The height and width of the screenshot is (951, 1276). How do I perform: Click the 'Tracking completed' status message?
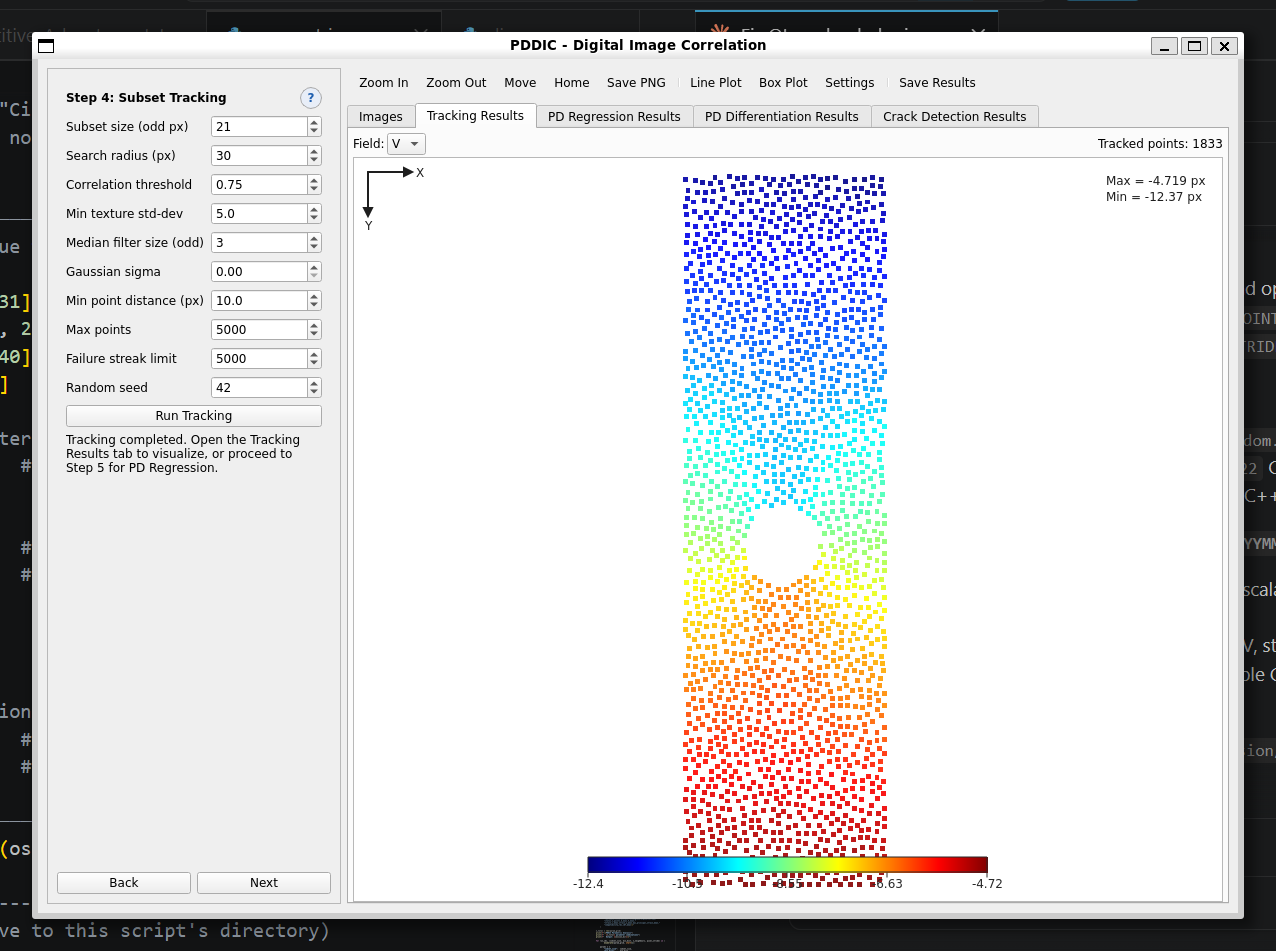point(183,454)
